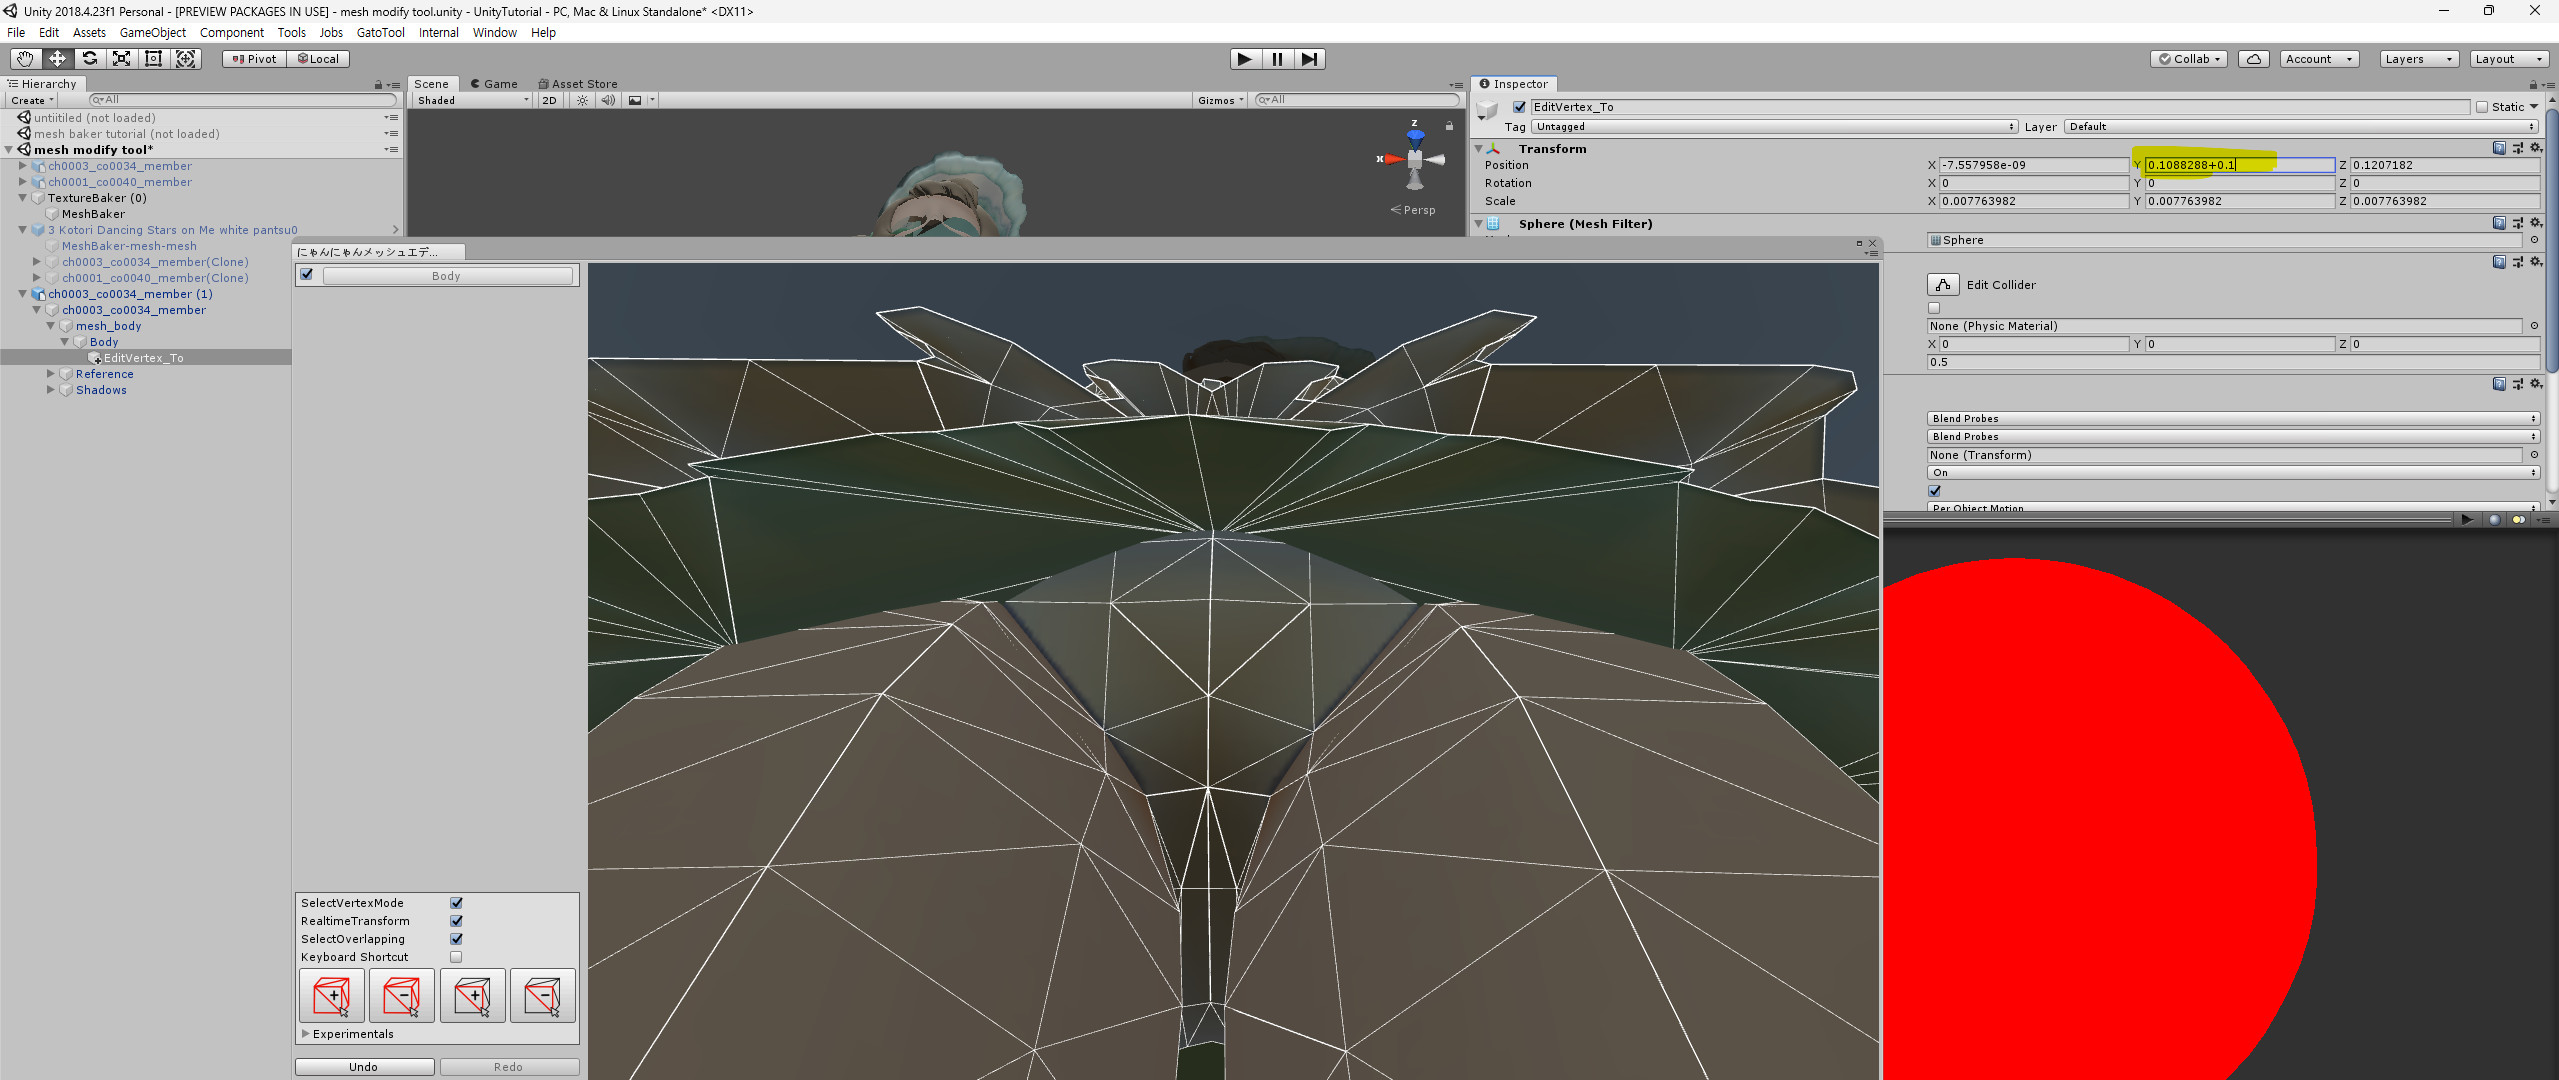
Task: Select the Rotate tool icon
Action: [89, 59]
